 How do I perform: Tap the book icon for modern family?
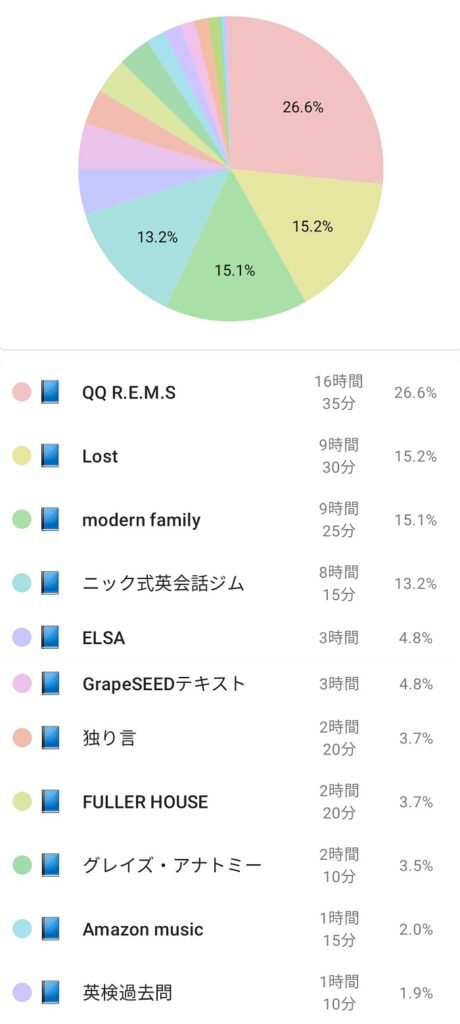(x=50, y=520)
